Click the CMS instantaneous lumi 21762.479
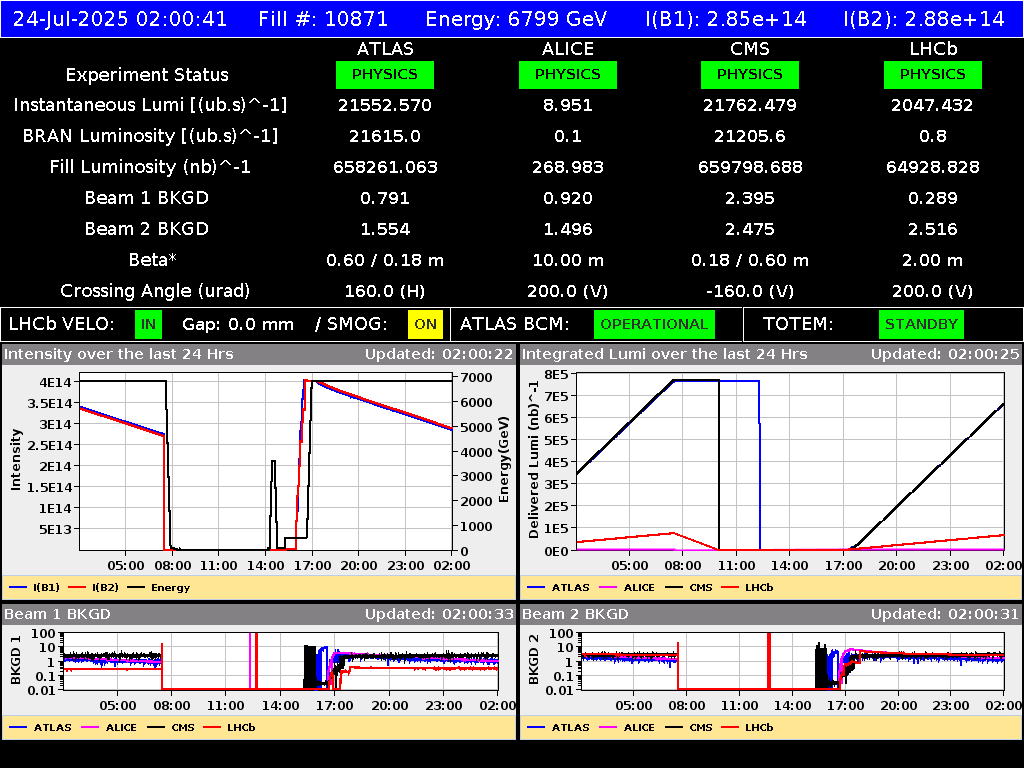Viewport: 1024px width, 768px height. tap(750, 105)
